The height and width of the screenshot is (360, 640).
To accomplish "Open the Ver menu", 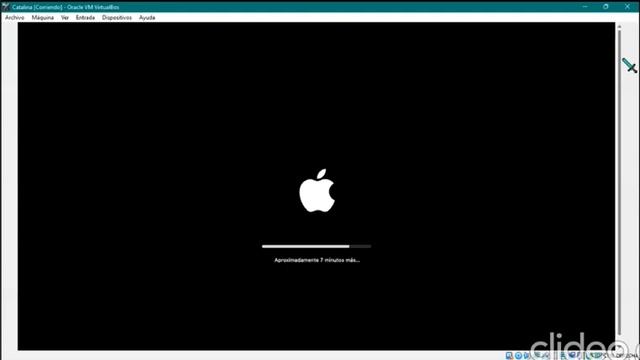I will pos(64,18).
